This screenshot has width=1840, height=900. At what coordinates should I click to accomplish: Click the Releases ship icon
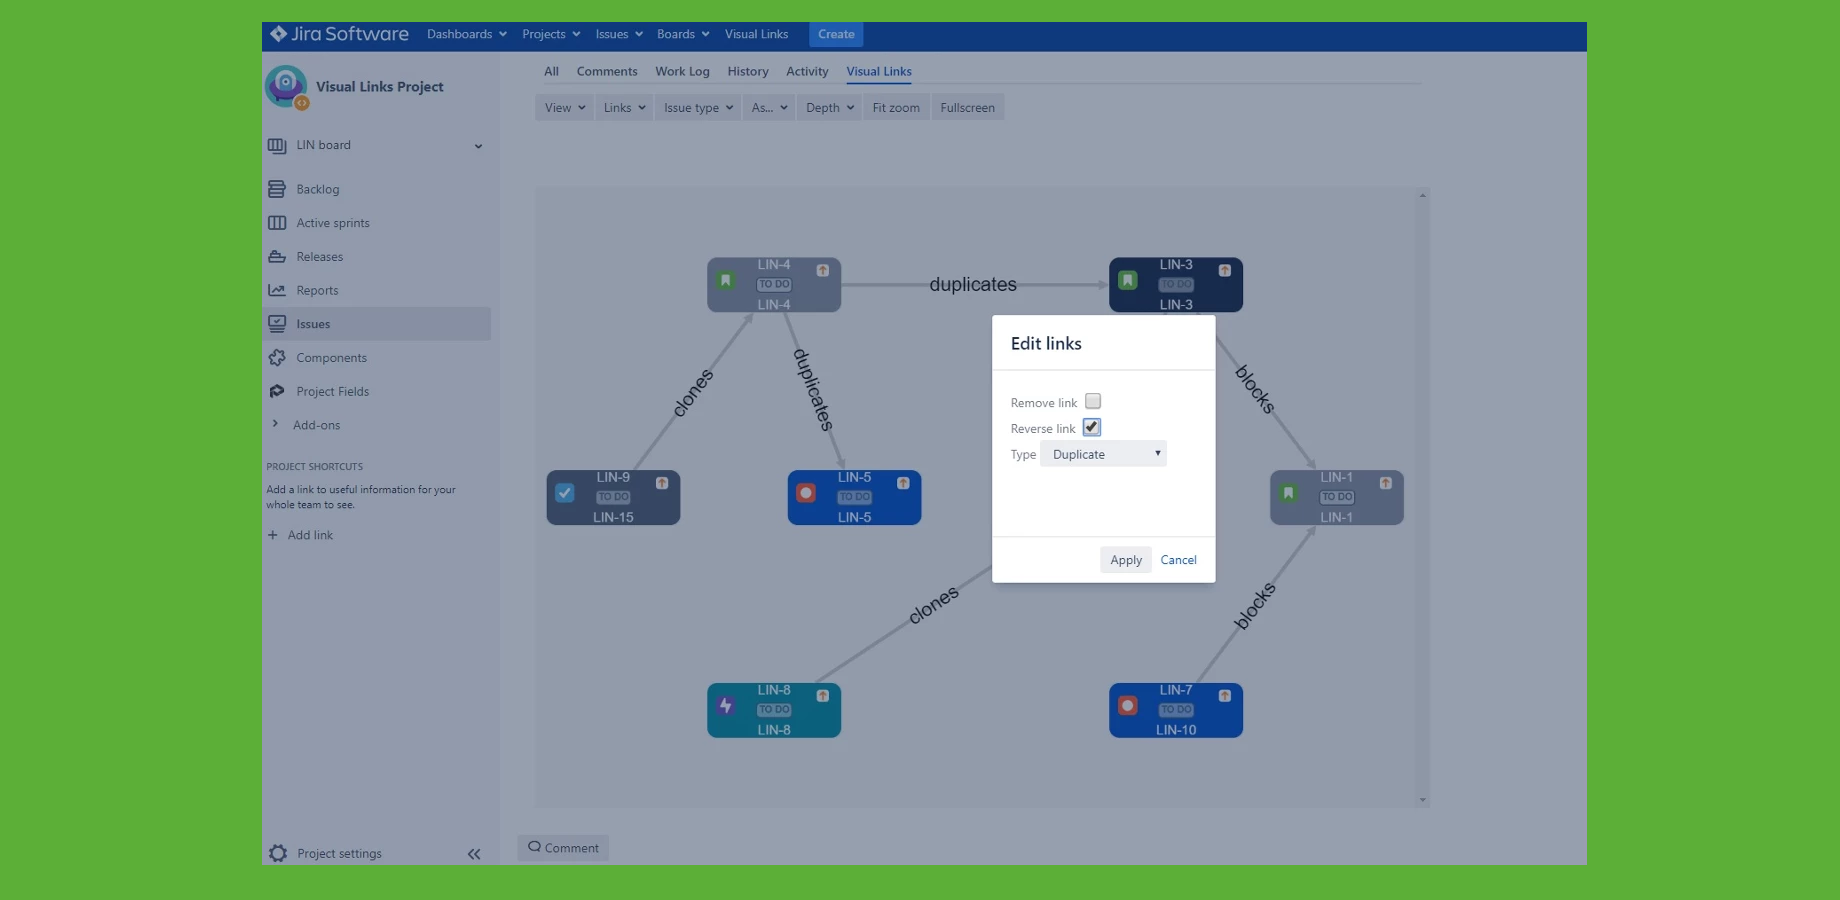(277, 257)
